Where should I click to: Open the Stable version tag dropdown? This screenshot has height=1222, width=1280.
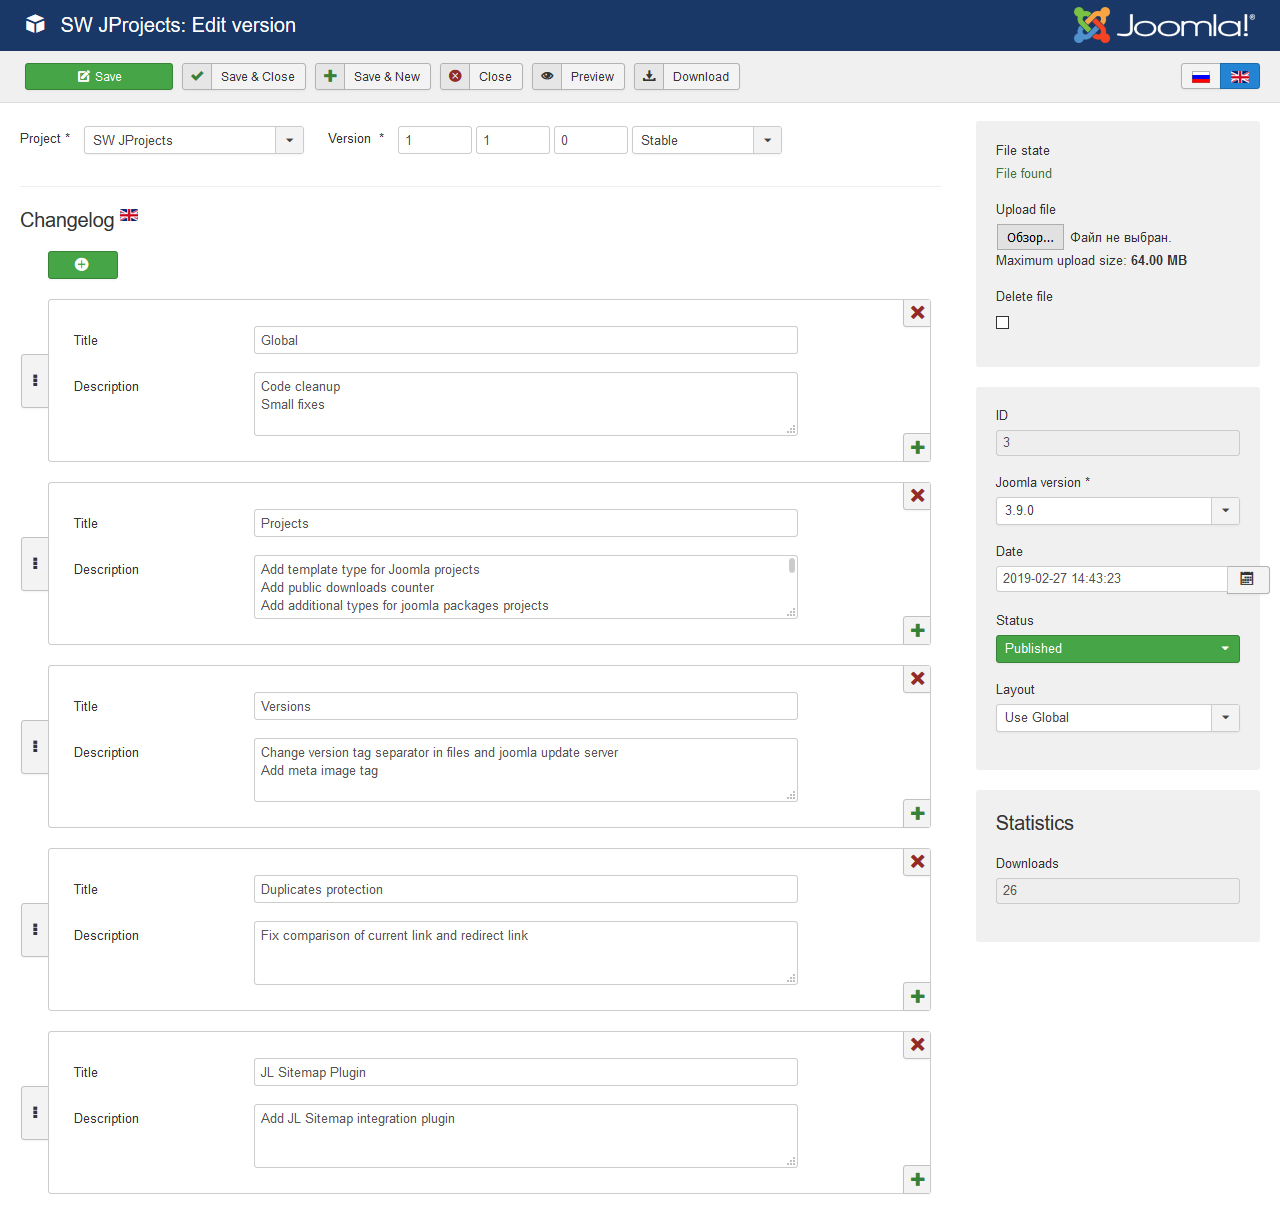707,140
